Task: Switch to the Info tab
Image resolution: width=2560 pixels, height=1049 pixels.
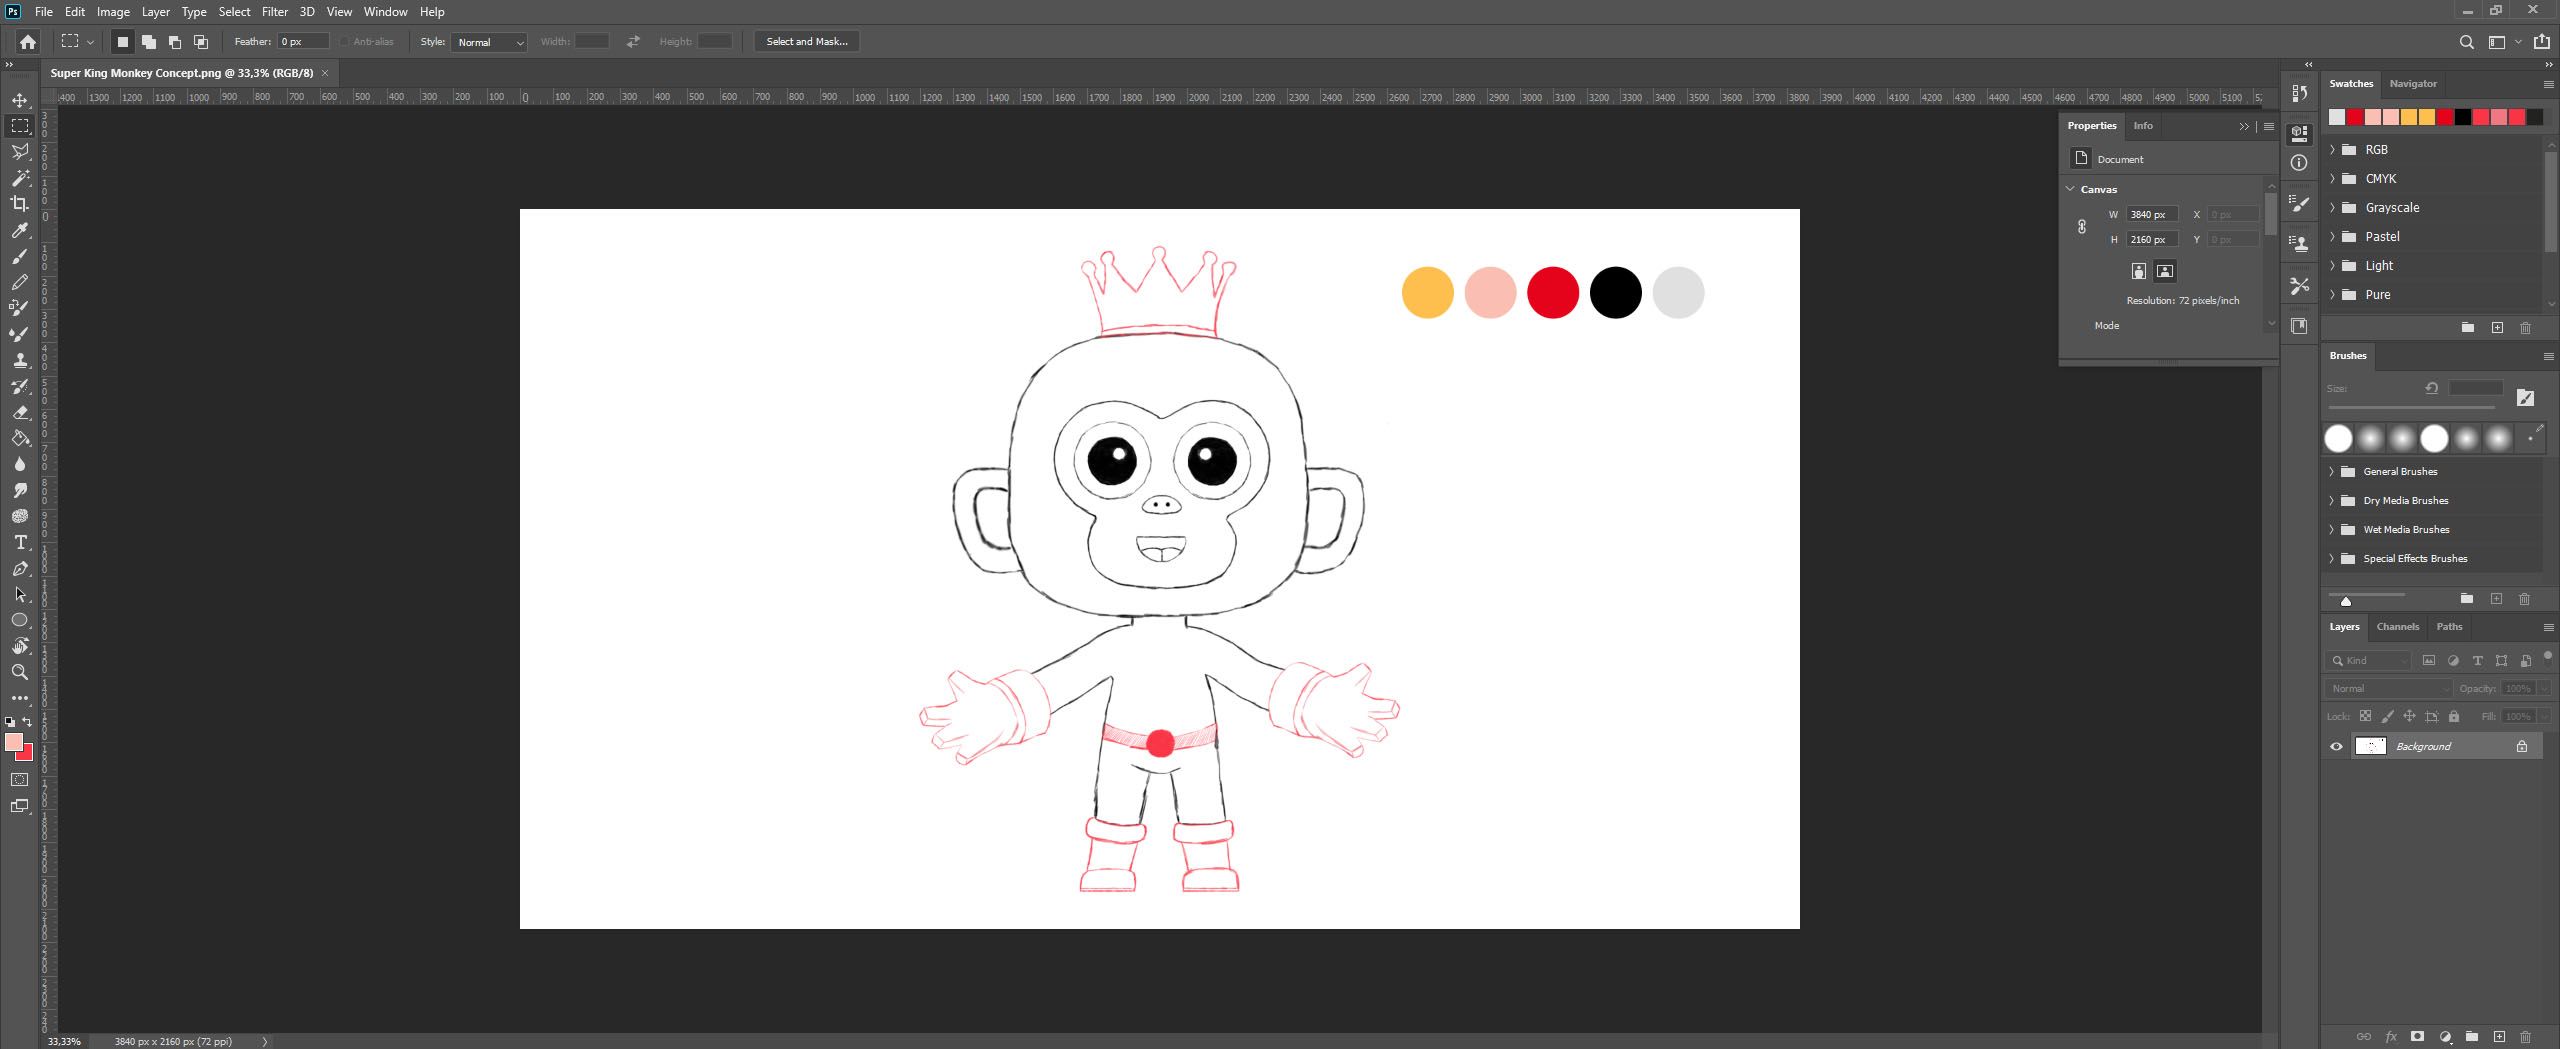Action: (x=2143, y=126)
